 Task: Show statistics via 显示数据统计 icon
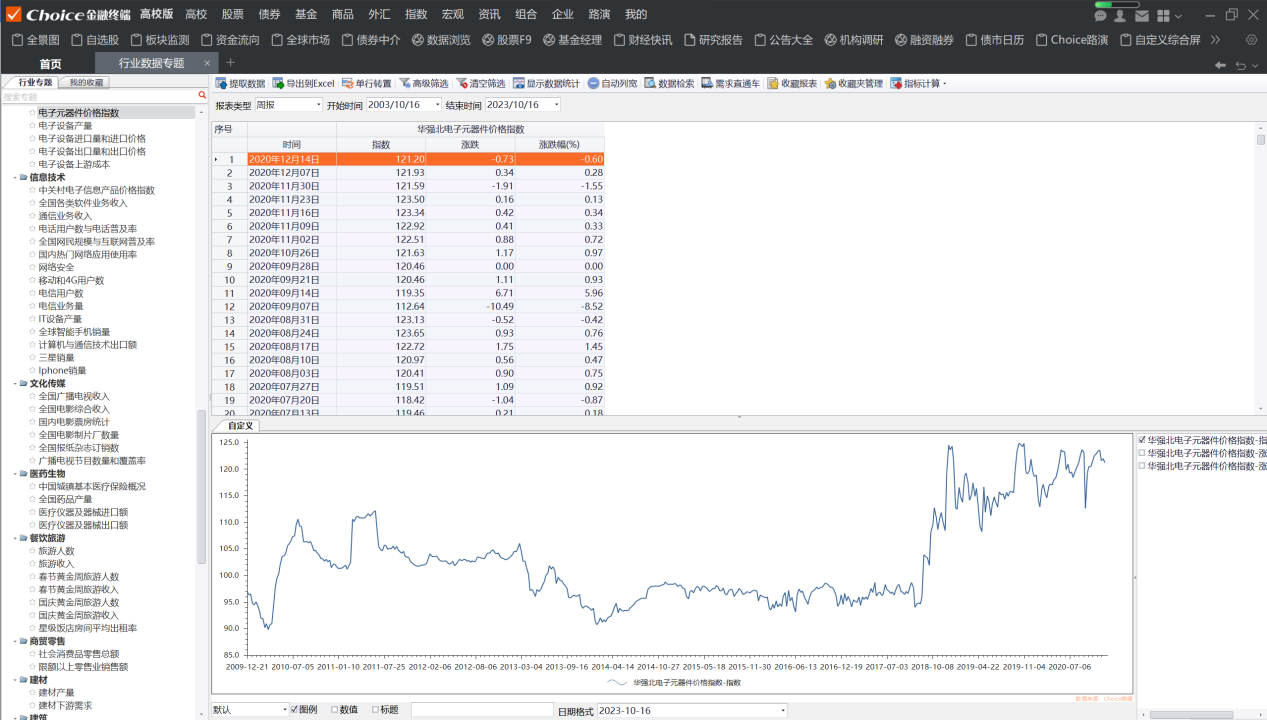[x=519, y=84]
